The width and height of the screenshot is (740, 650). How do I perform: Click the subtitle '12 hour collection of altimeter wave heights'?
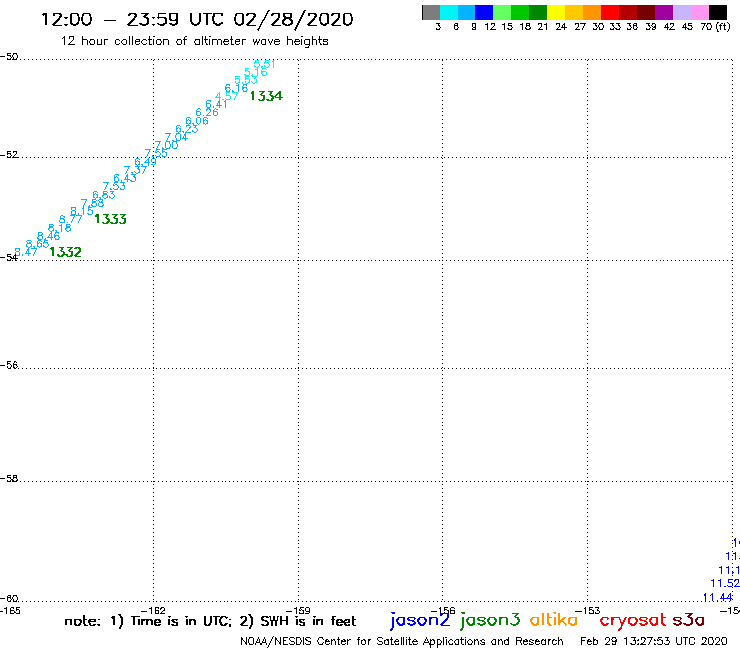coord(194,41)
